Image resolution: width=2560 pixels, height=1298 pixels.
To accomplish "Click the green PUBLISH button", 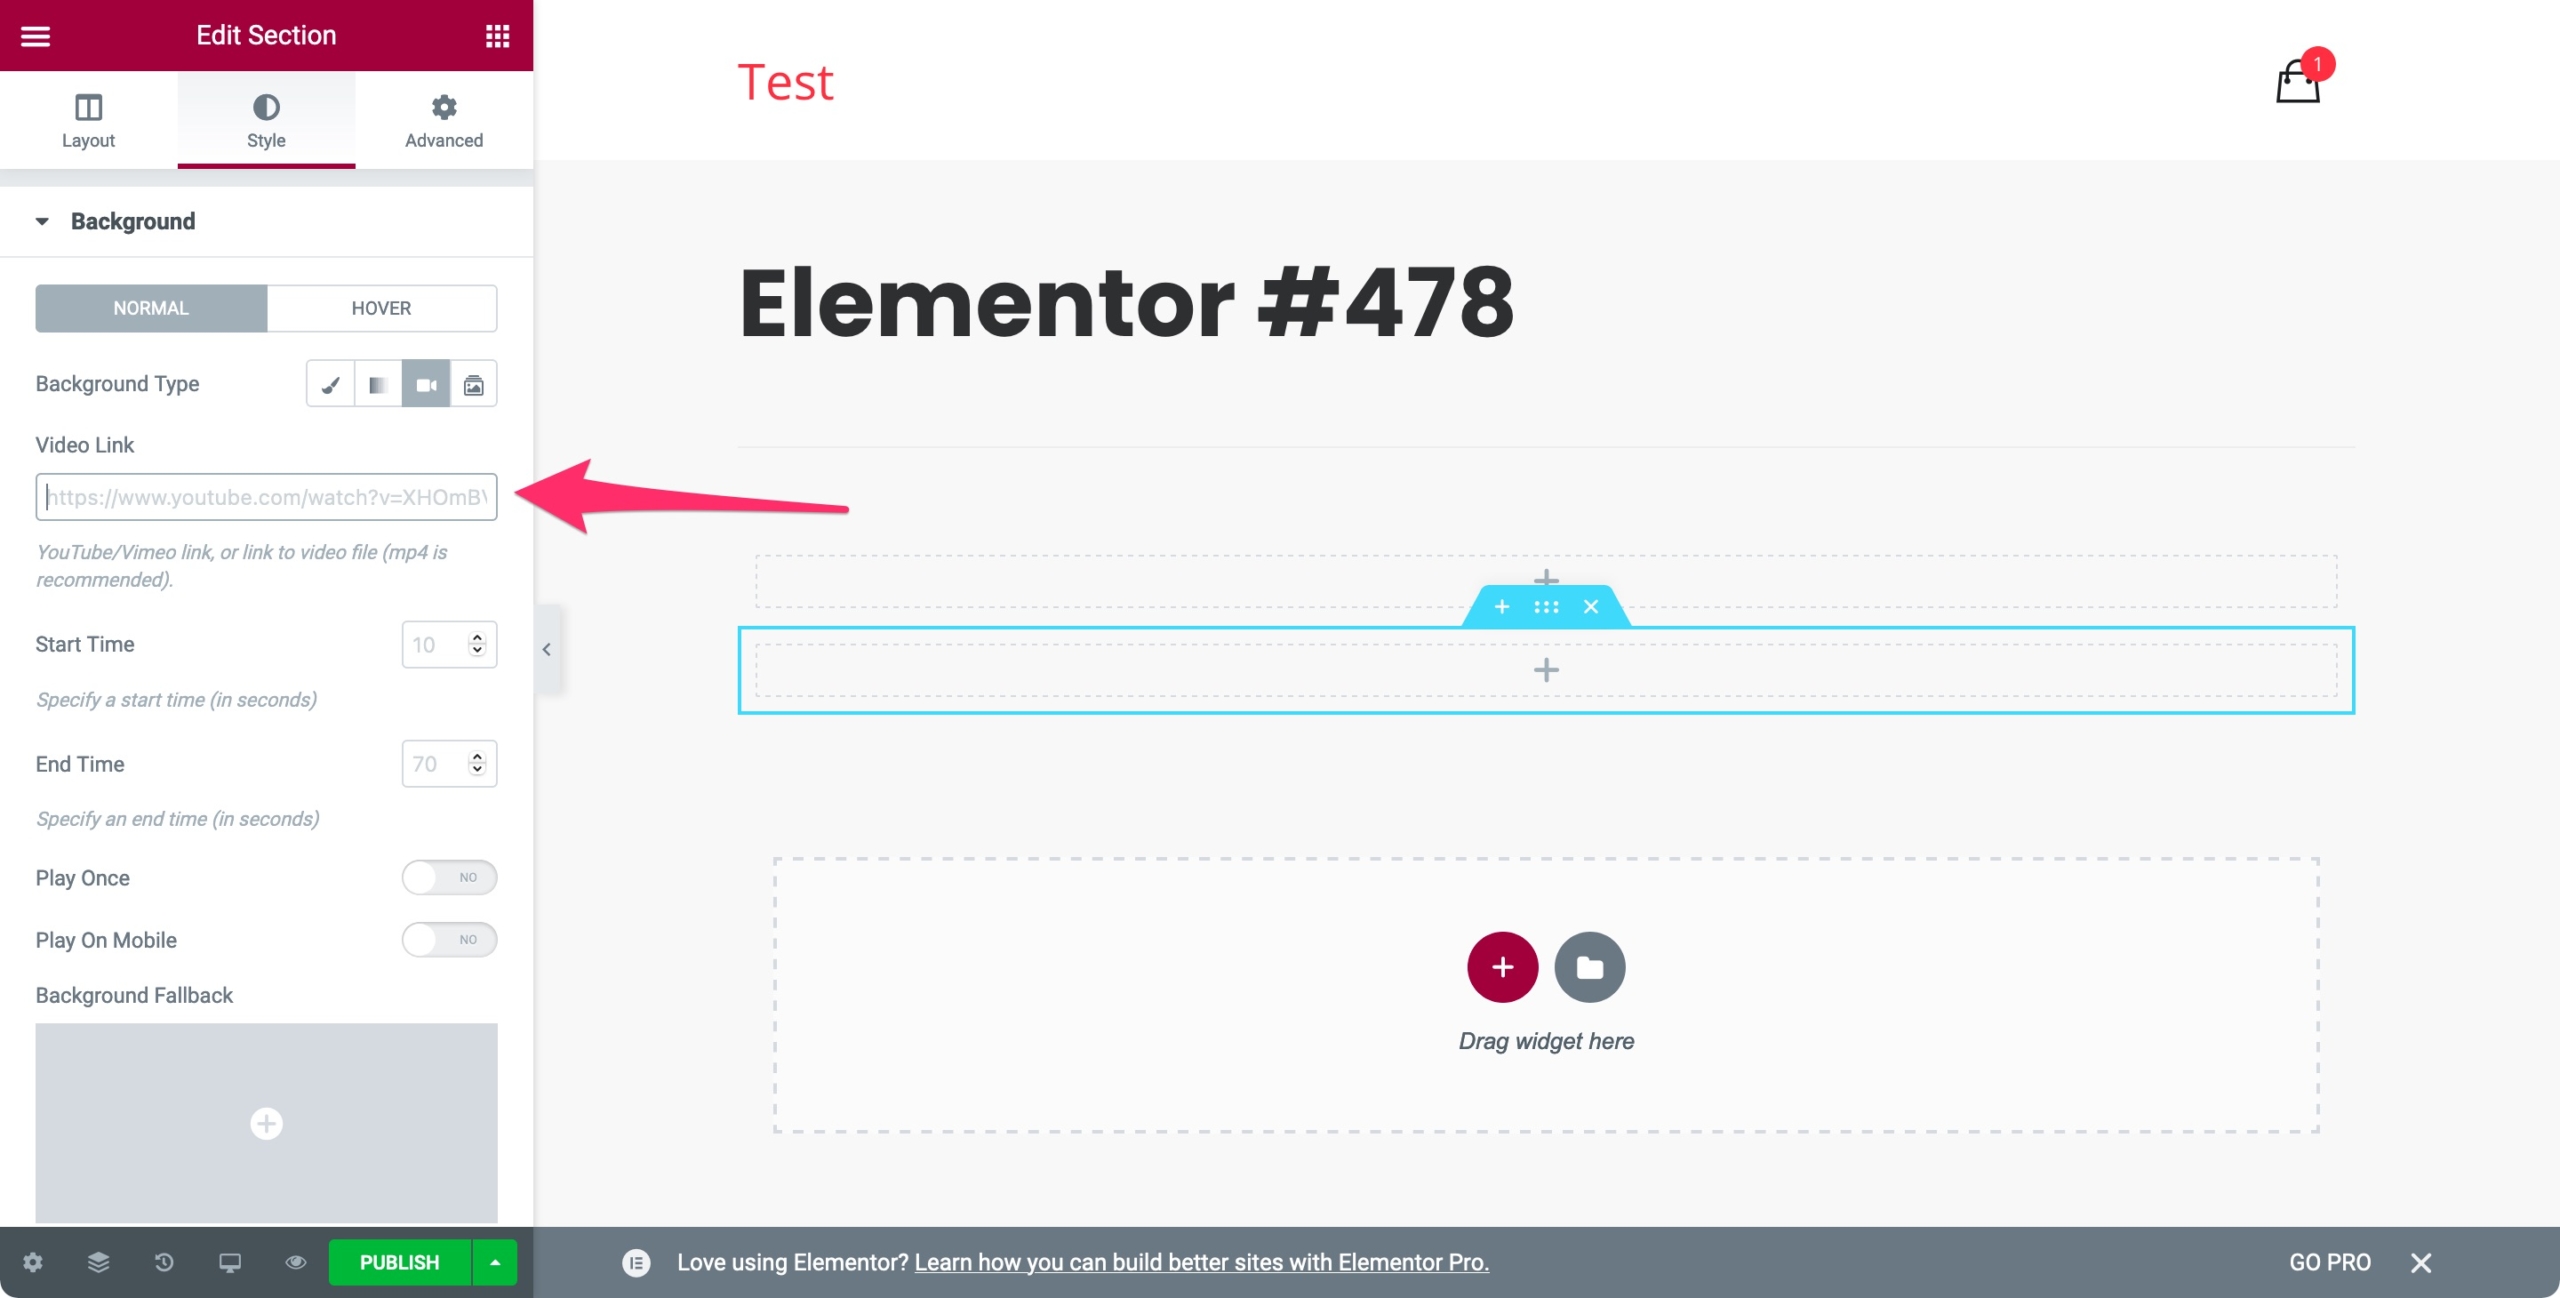I will tap(400, 1262).
